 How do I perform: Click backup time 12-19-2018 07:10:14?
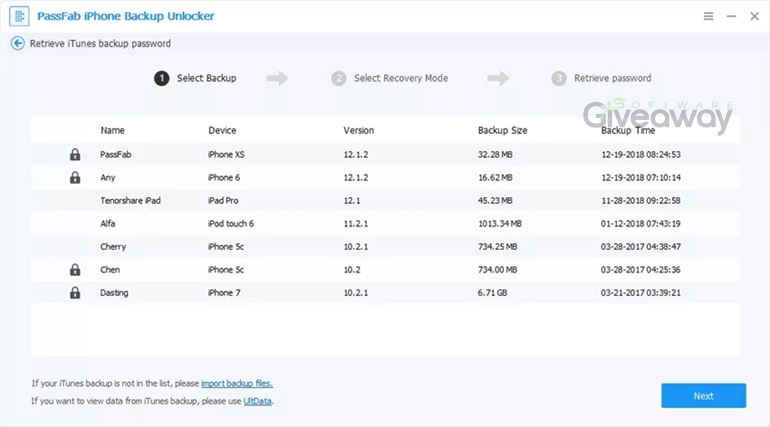pos(641,178)
